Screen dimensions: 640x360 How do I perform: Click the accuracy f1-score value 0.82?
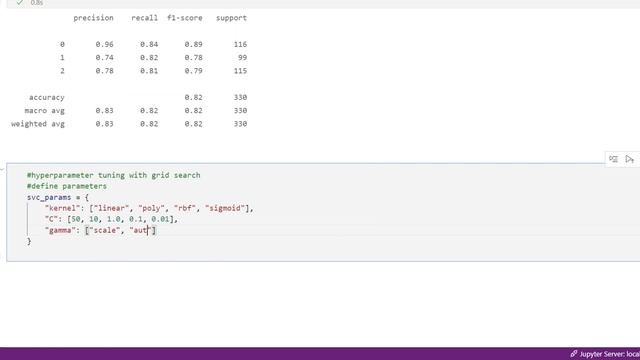193,97
